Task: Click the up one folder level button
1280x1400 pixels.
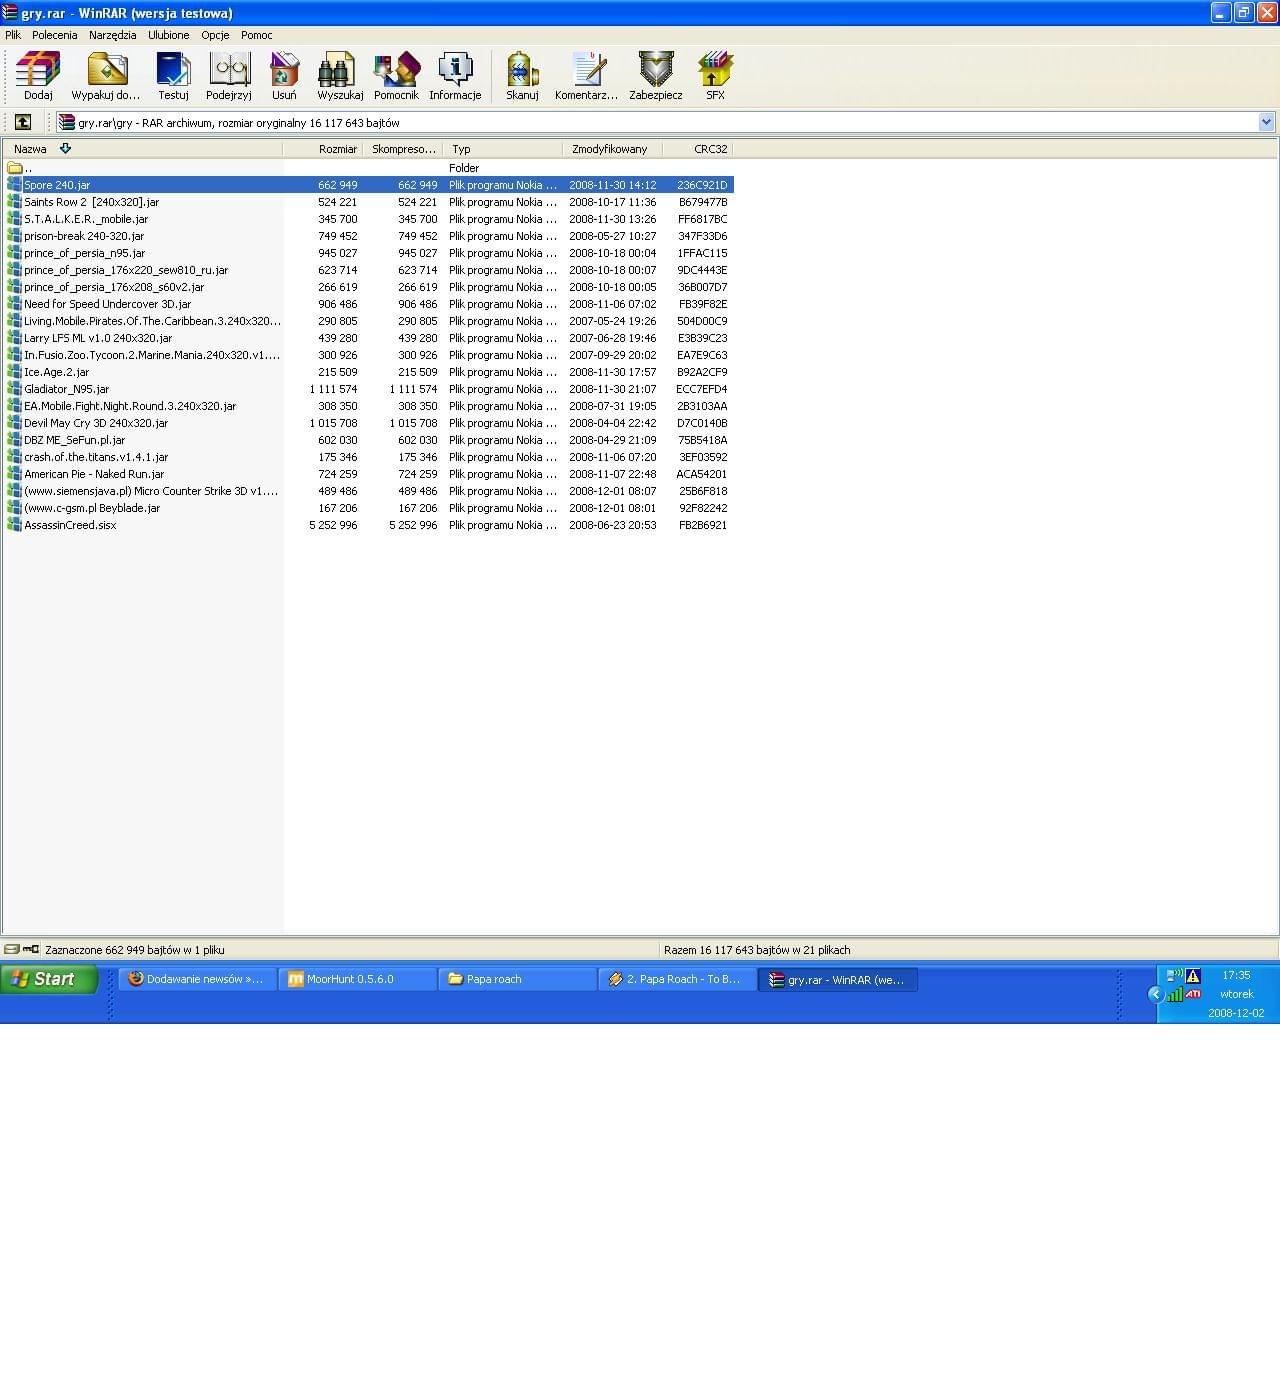Action: (x=23, y=122)
